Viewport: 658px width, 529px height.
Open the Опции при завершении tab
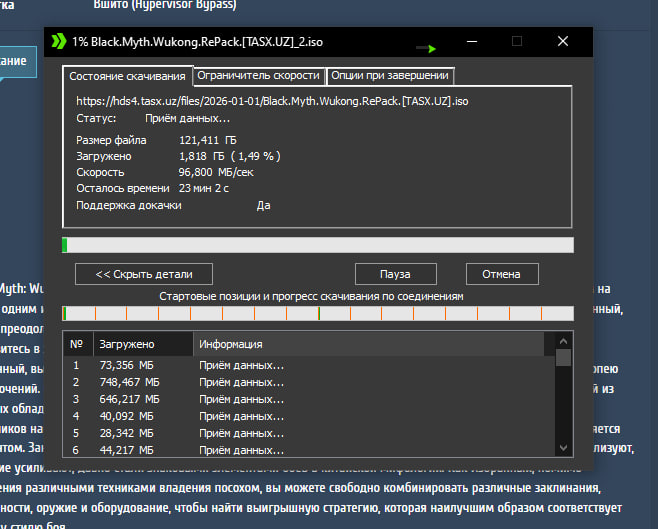point(390,75)
